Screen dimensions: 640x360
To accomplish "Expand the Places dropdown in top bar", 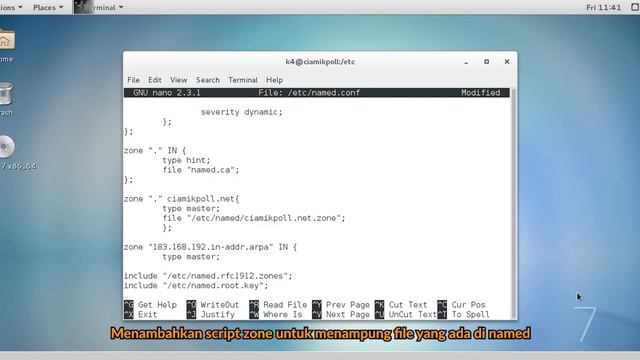I will coord(48,7).
